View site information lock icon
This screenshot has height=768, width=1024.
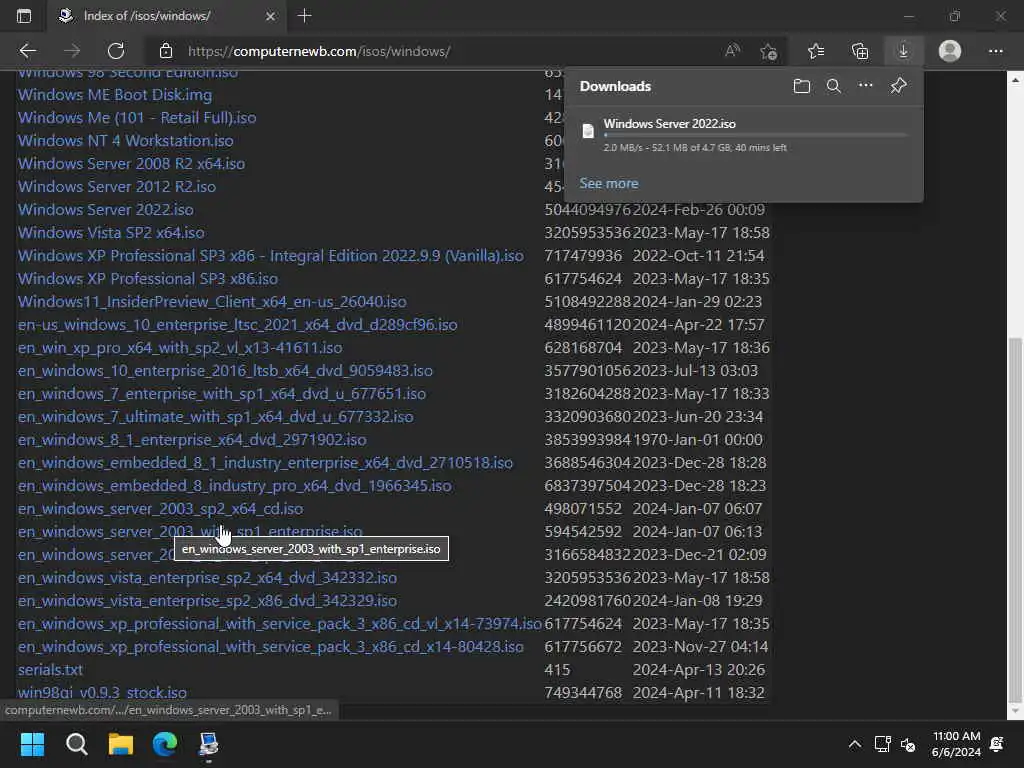pos(166,51)
